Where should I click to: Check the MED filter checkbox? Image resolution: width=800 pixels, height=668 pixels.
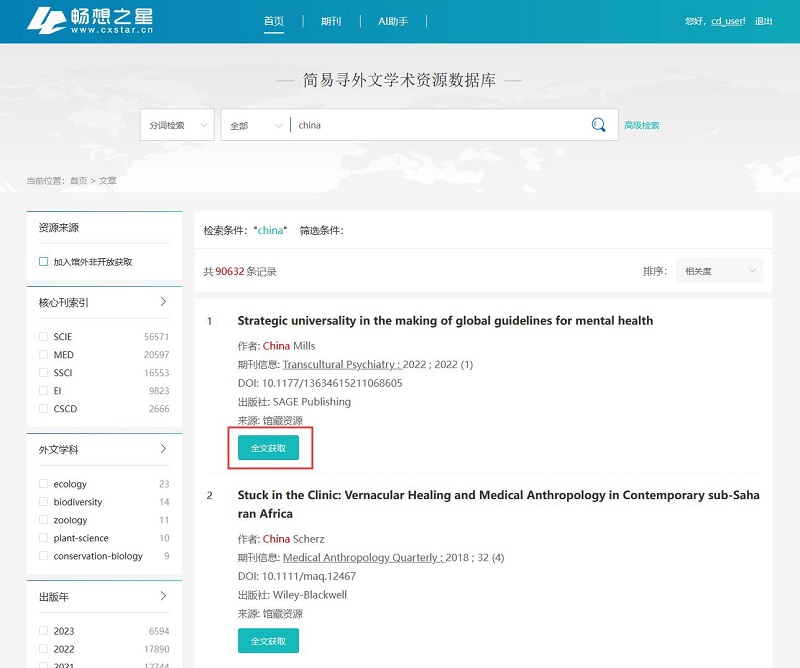pyautogui.click(x=43, y=354)
